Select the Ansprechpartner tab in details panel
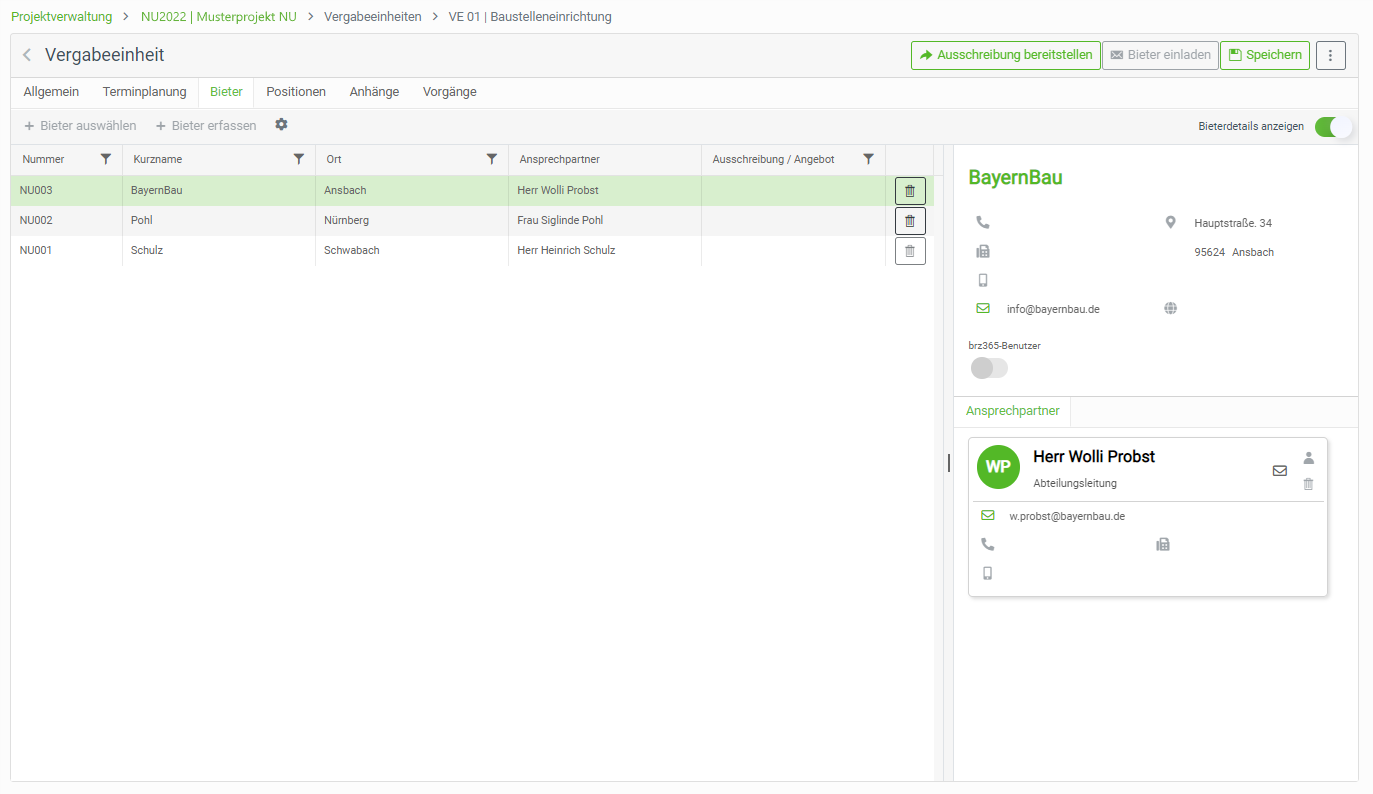 (x=1013, y=411)
